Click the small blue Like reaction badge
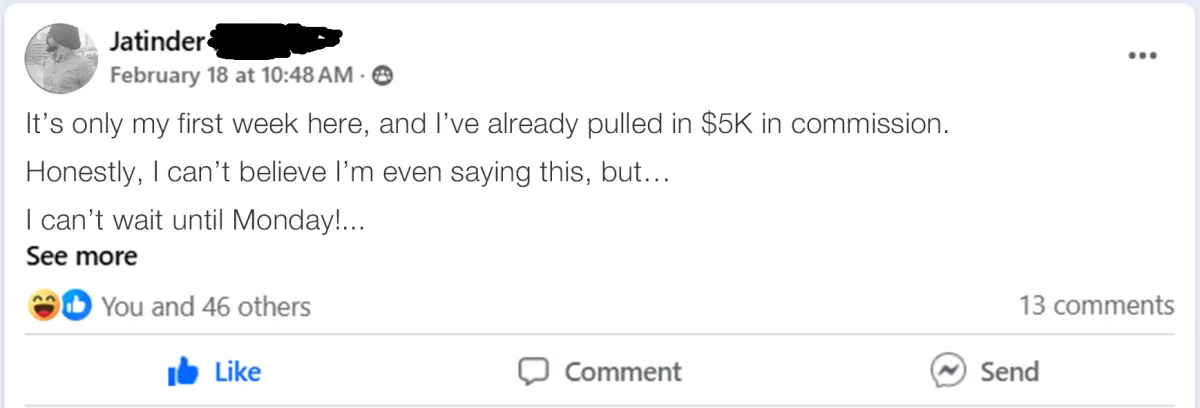This screenshot has height=408, width=1200. click(x=75, y=306)
